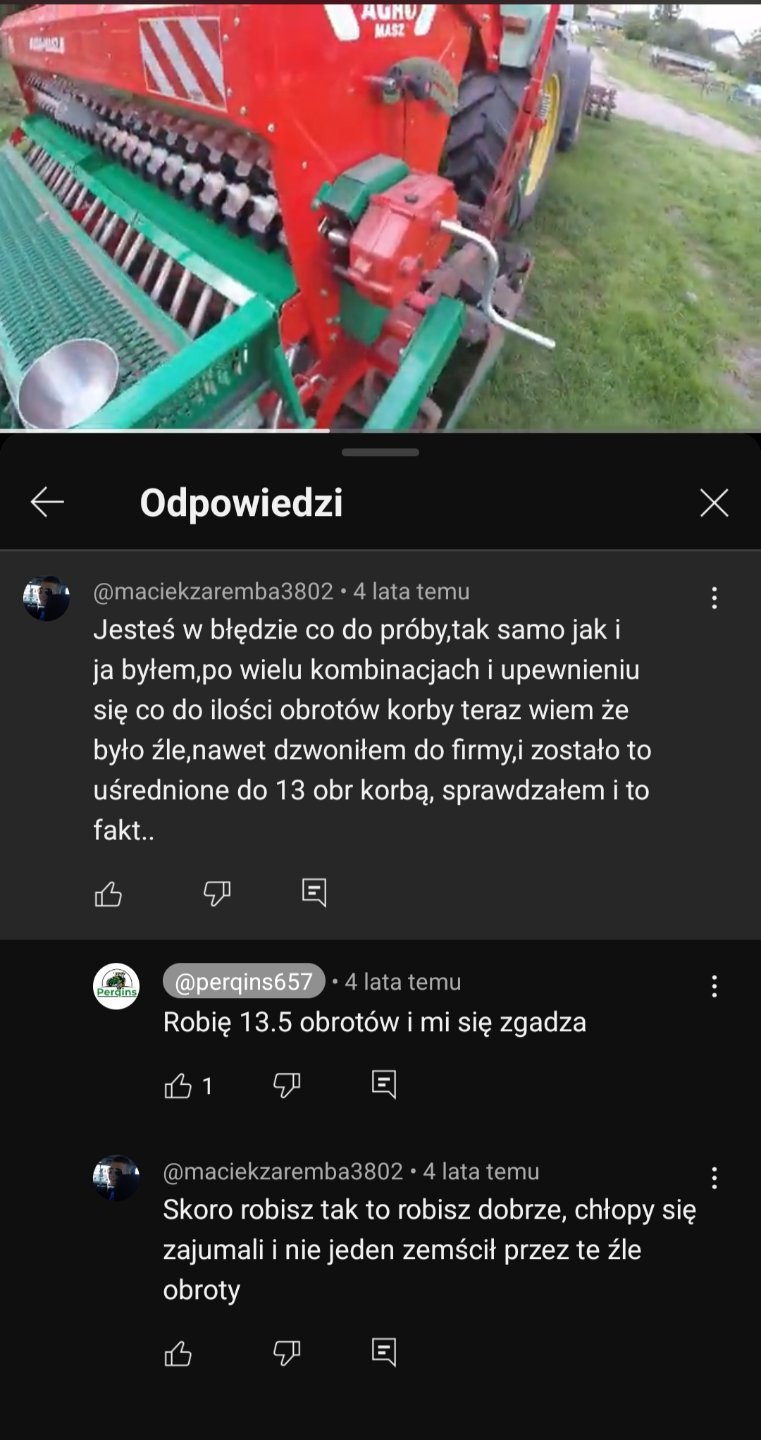The width and height of the screenshot is (761, 1440).
Task: Open options menu for the perqins657 reply
Action: point(714,987)
